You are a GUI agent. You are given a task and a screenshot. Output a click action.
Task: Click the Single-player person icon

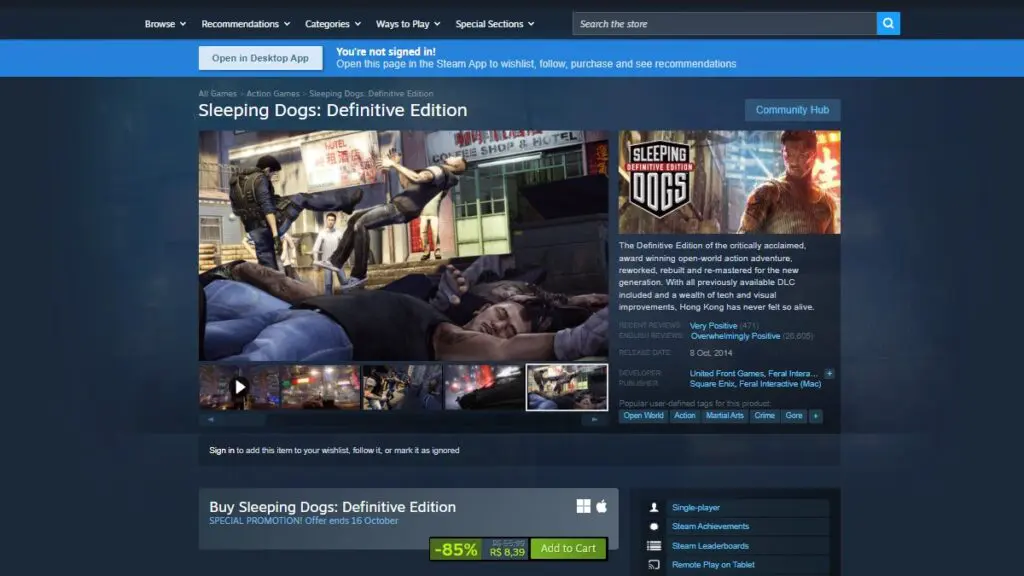click(x=654, y=508)
